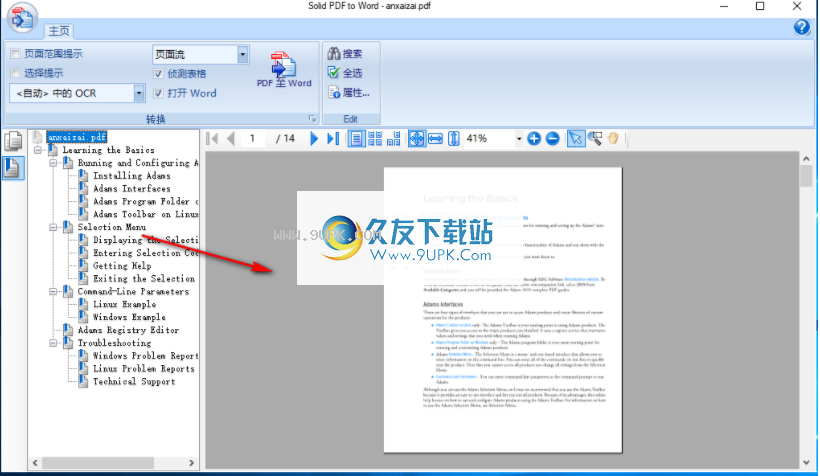Show page thumbnails sidebar panel
The image size is (820, 476).
tap(13, 141)
